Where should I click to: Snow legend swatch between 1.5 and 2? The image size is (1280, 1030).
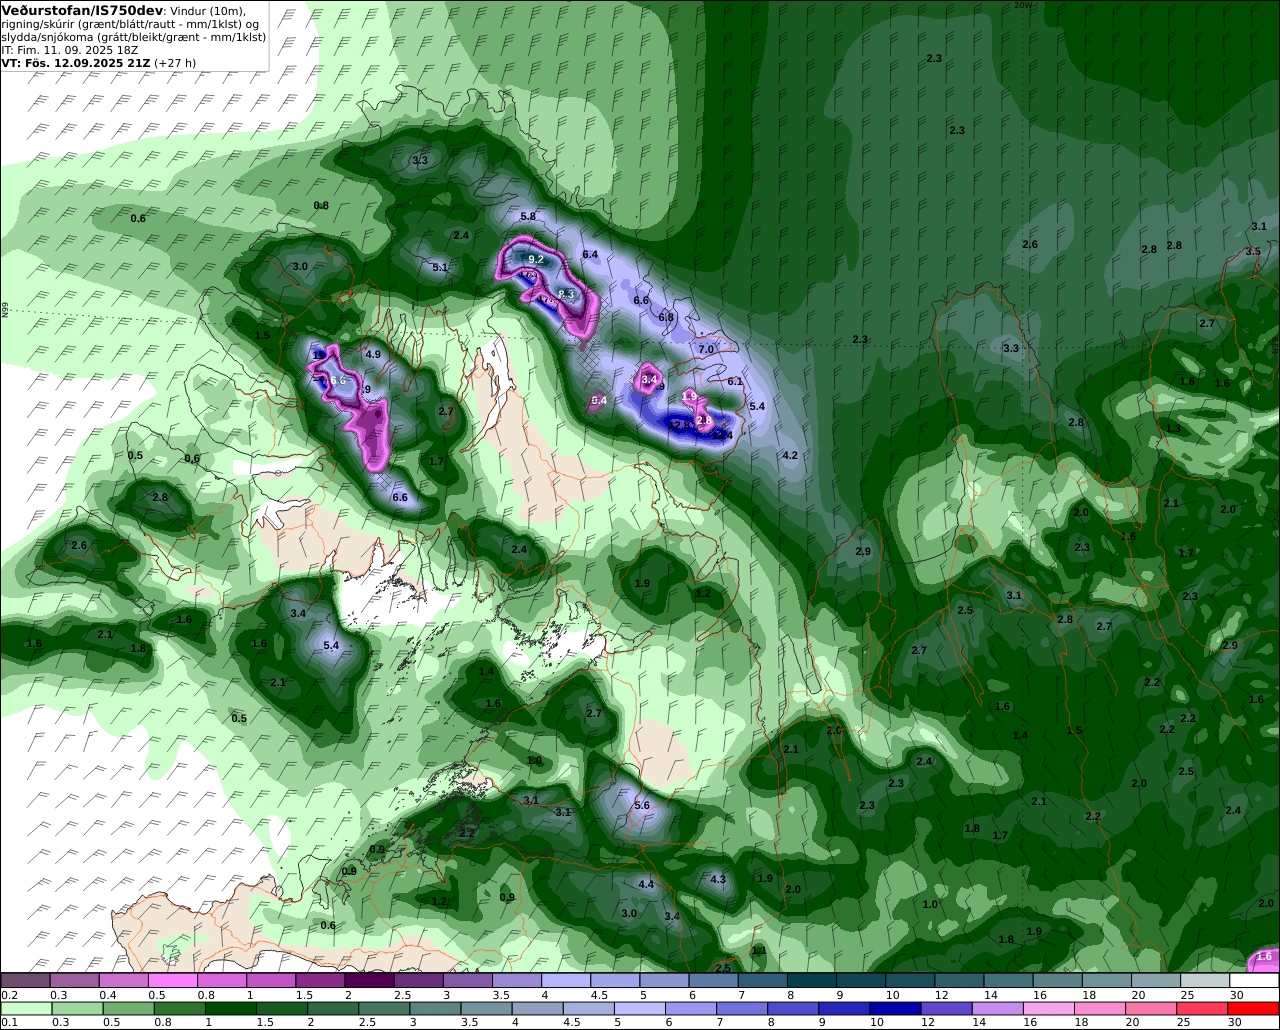320,980
